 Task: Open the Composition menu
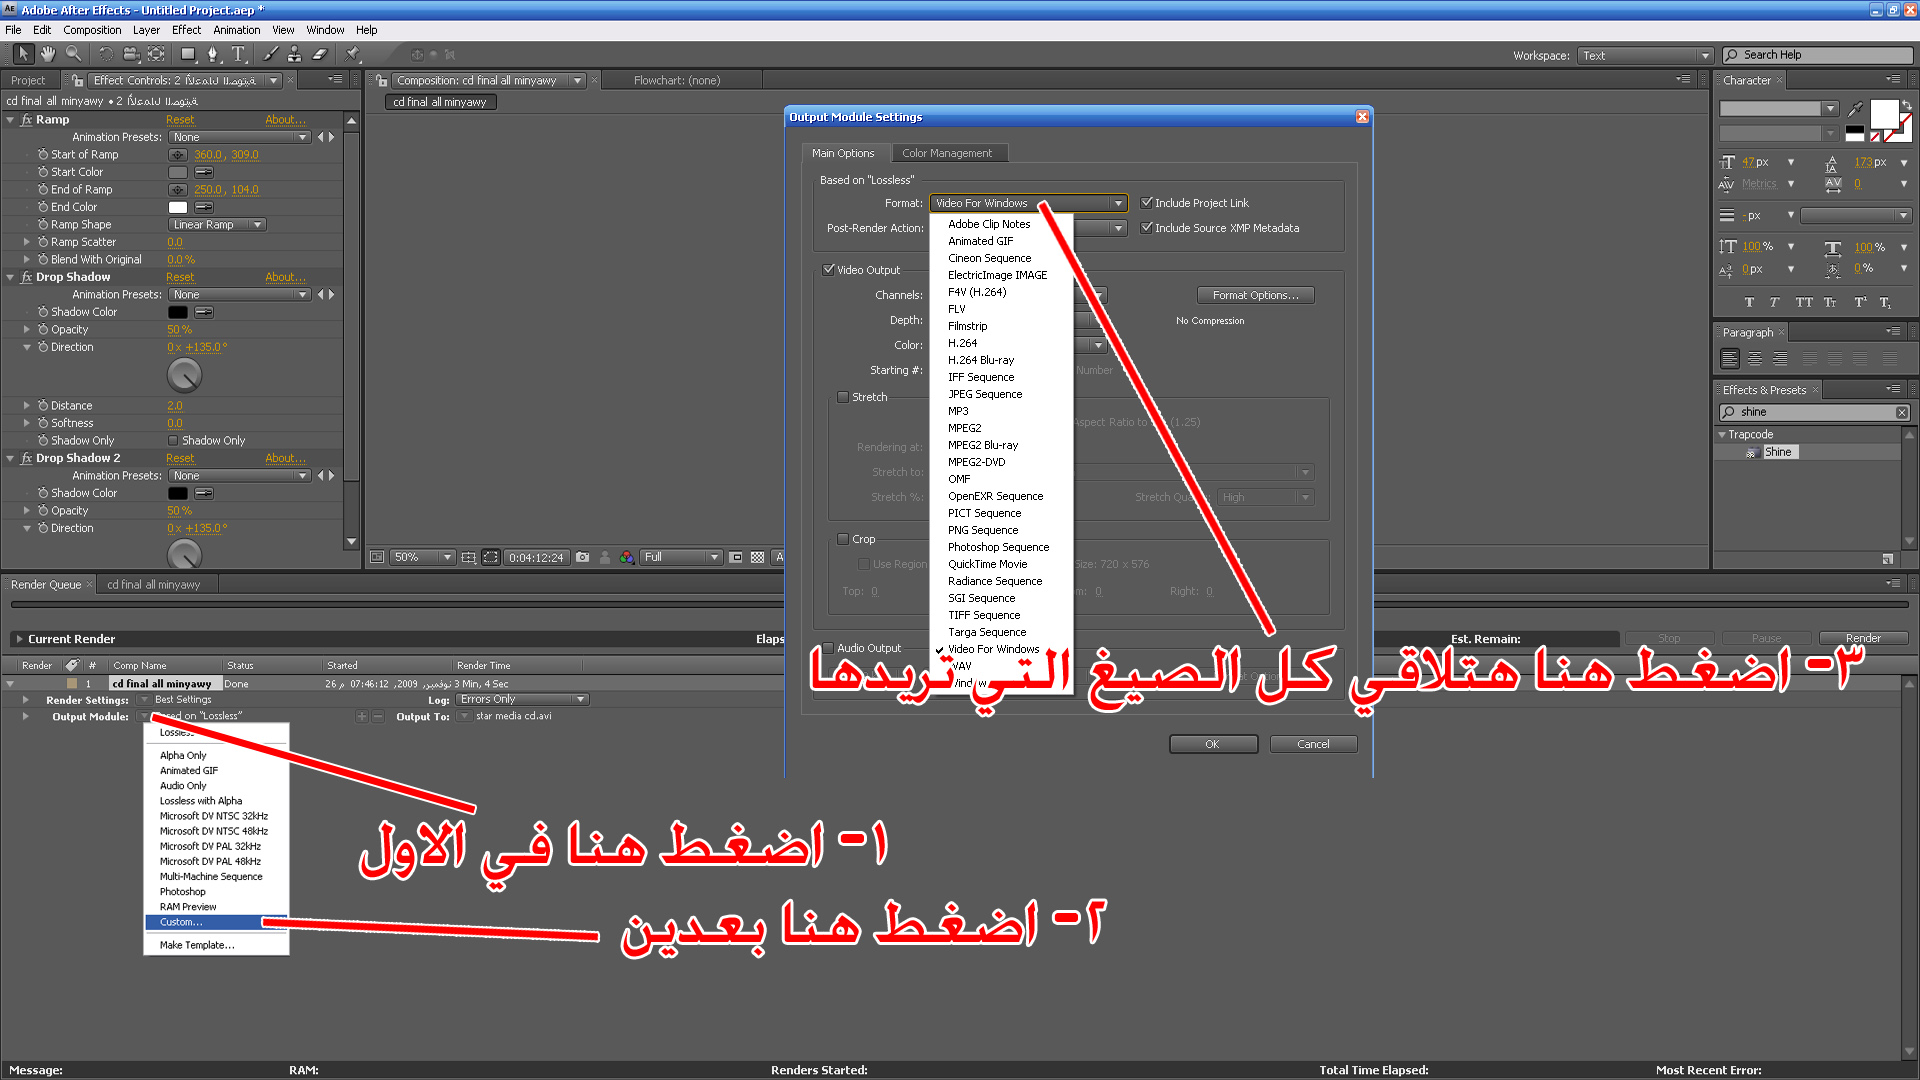92,29
